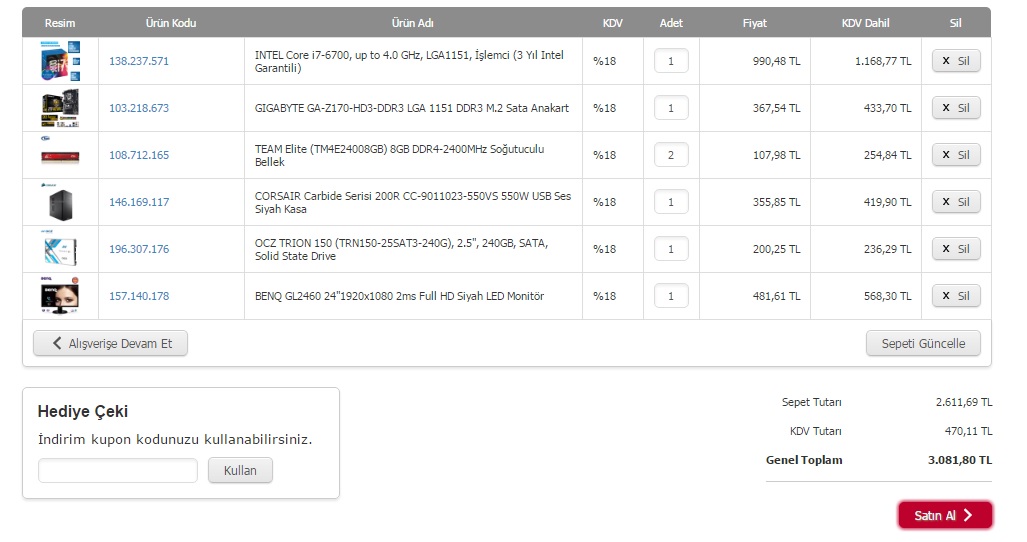Remove the BENQ monitor using Sil
The width and height of the screenshot is (1027, 542).
point(956,296)
